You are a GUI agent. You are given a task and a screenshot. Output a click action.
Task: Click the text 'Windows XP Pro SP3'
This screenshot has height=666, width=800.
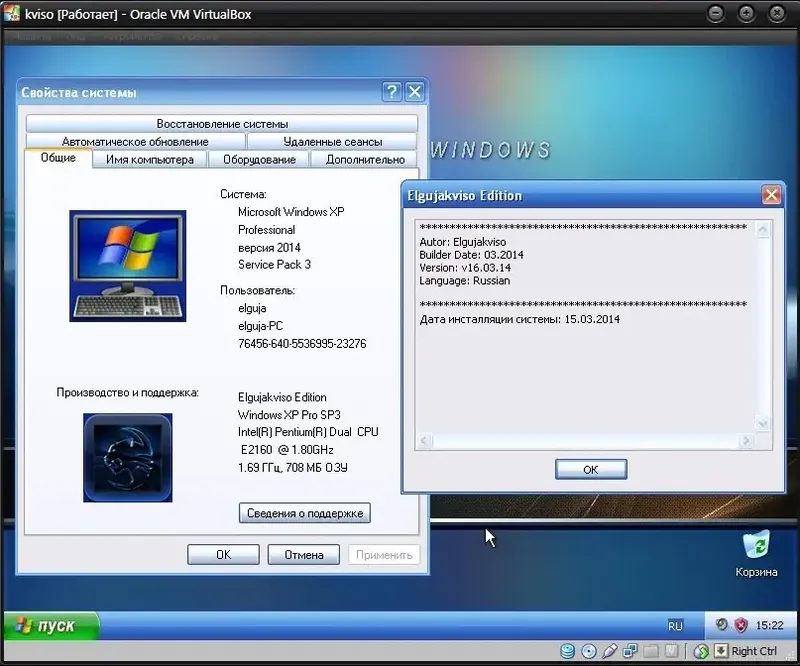pyautogui.click(x=289, y=415)
